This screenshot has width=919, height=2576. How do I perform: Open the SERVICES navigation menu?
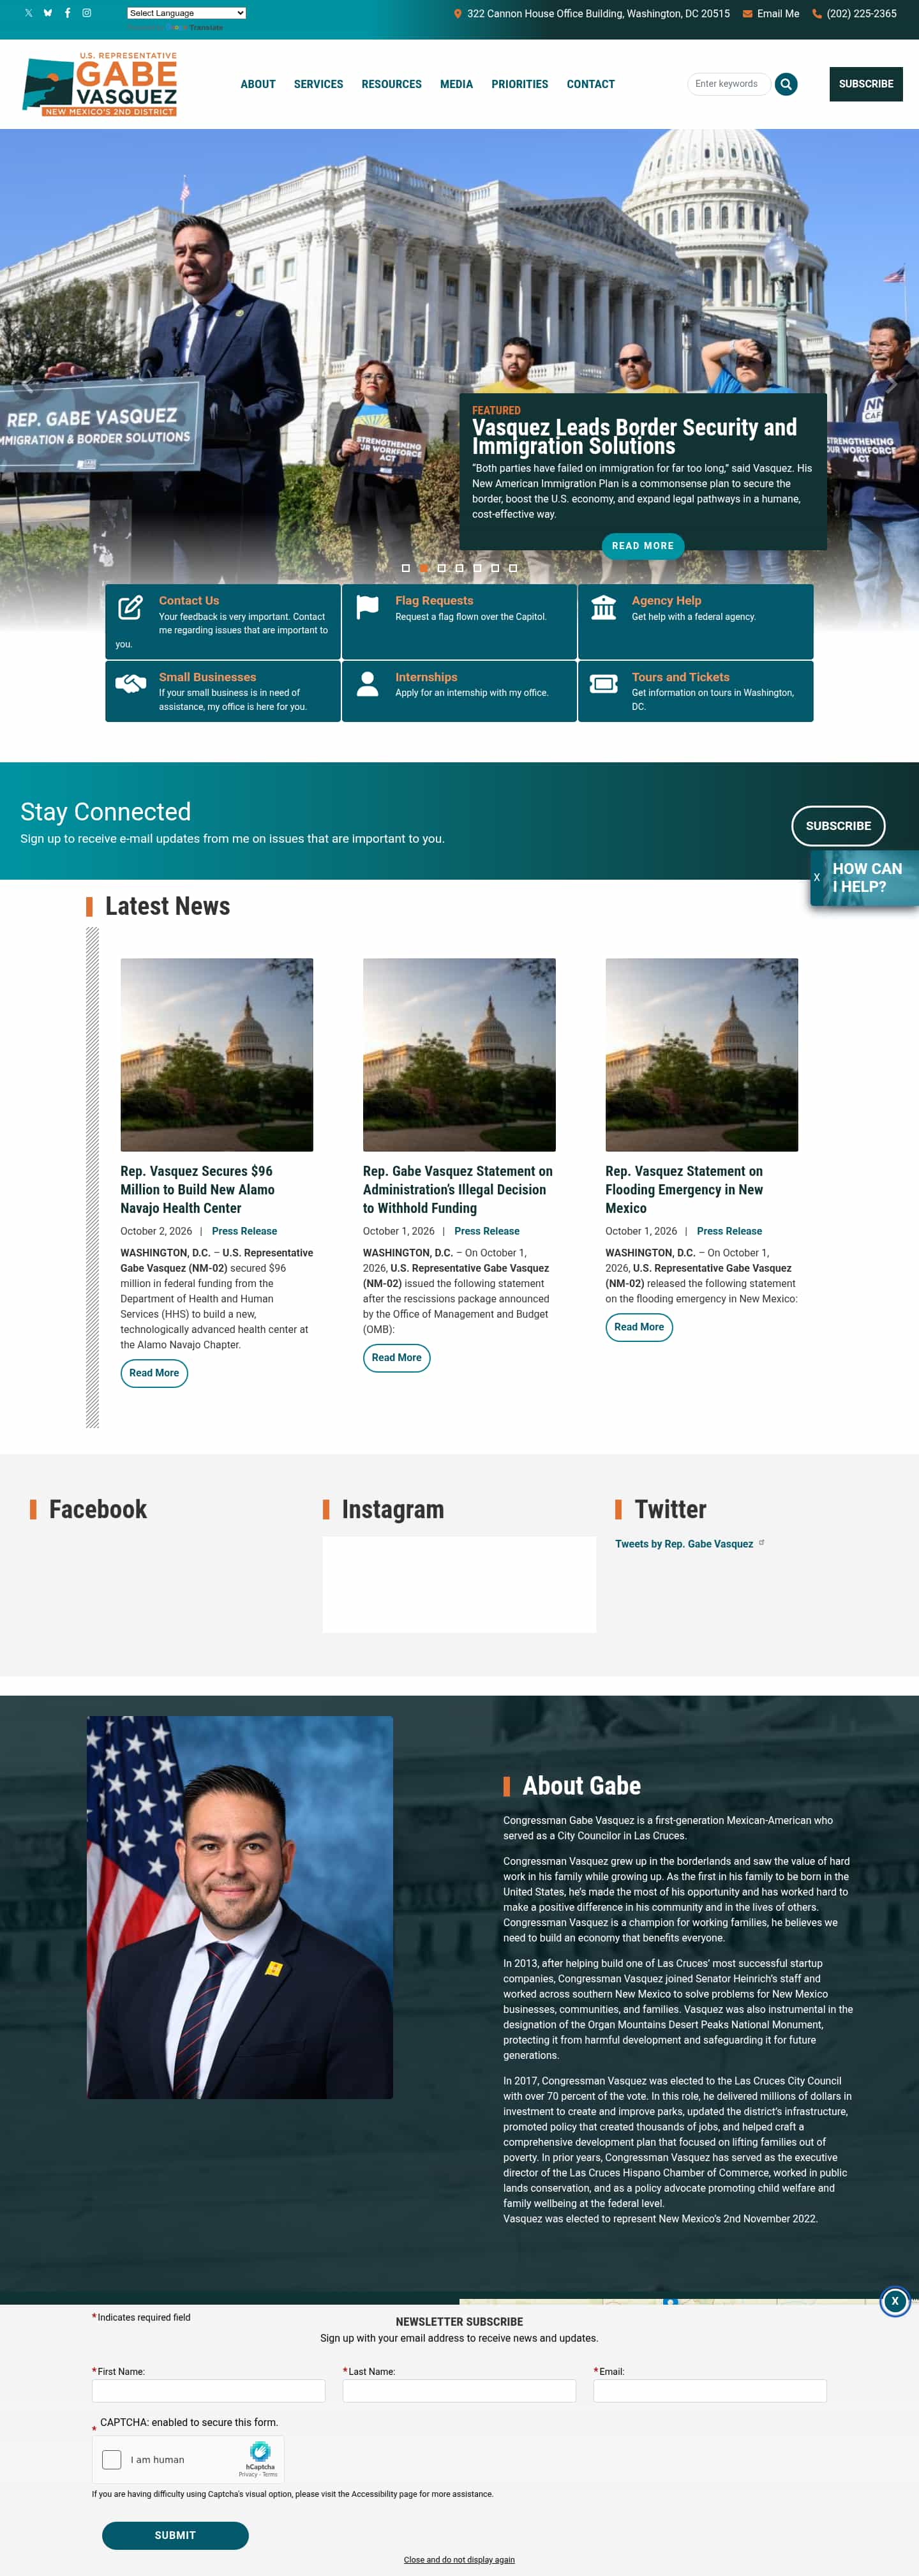click(x=318, y=84)
